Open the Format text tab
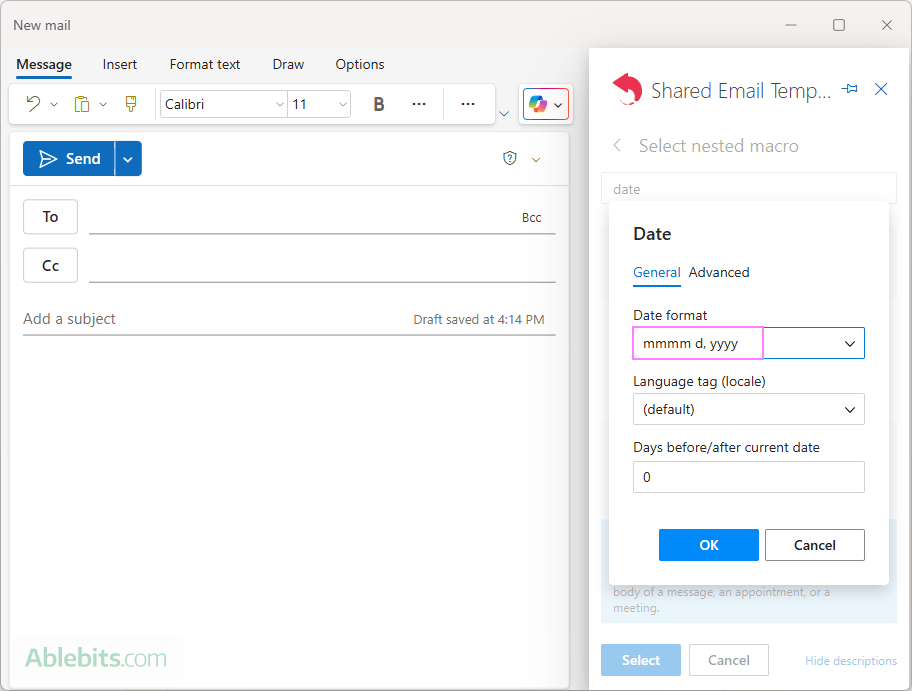 (x=205, y=65)
